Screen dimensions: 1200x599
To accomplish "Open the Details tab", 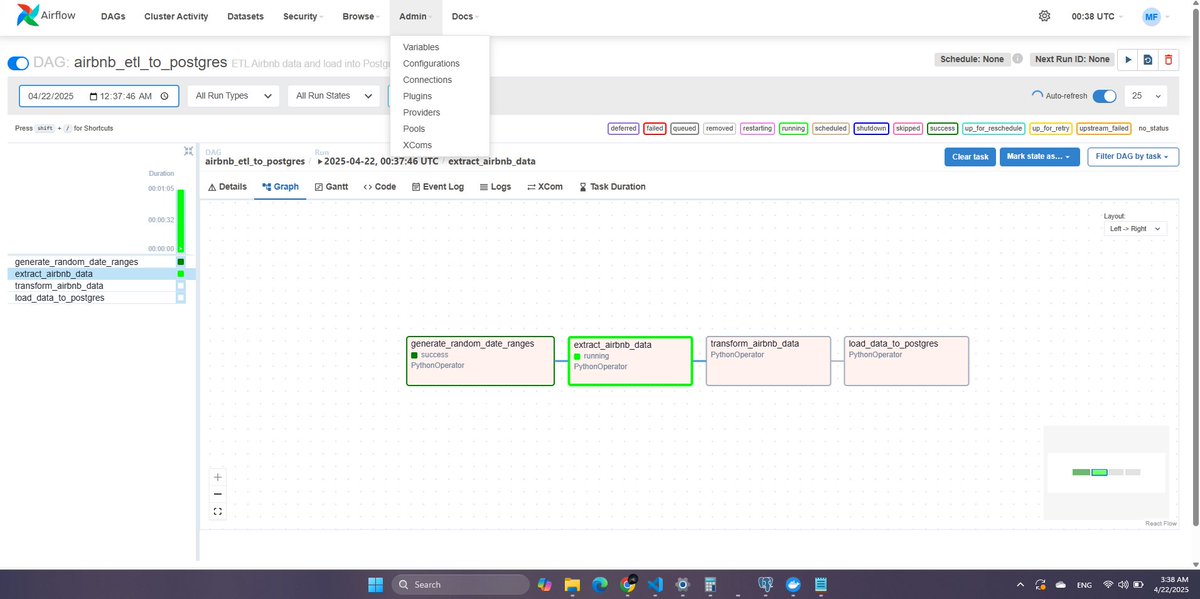I will point(227,187).
